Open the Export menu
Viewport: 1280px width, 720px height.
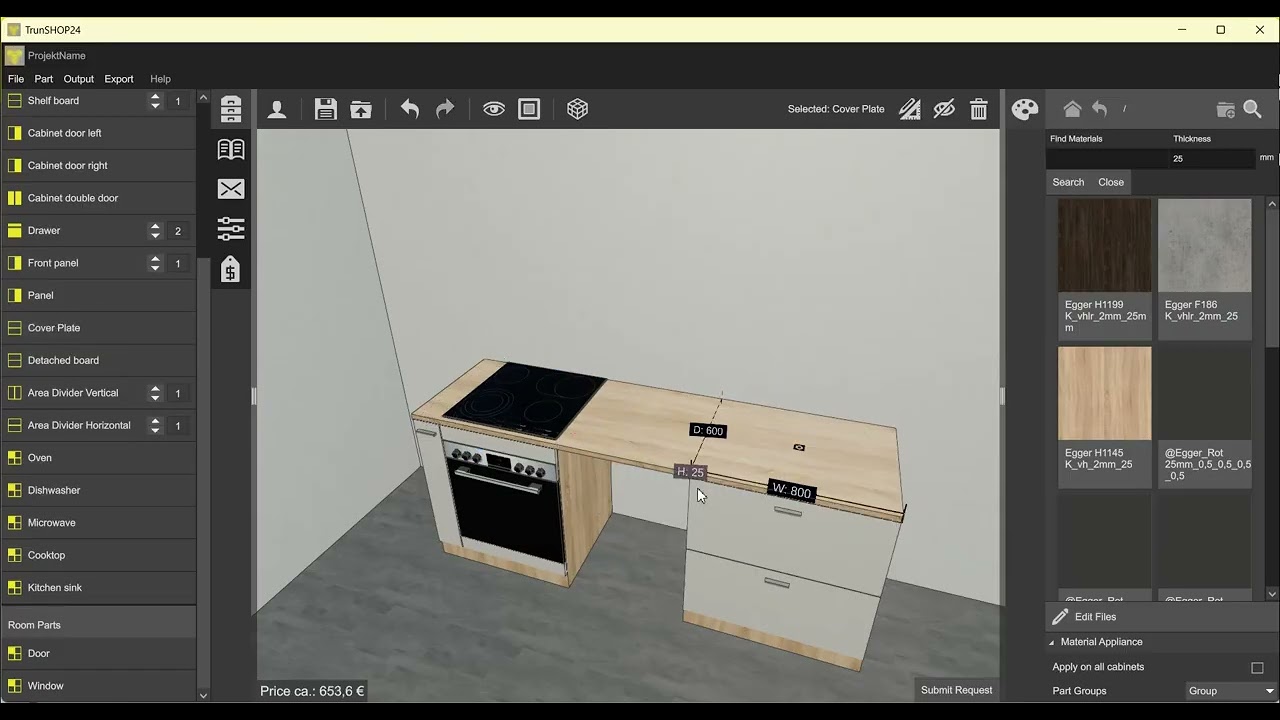pos(119,79)
